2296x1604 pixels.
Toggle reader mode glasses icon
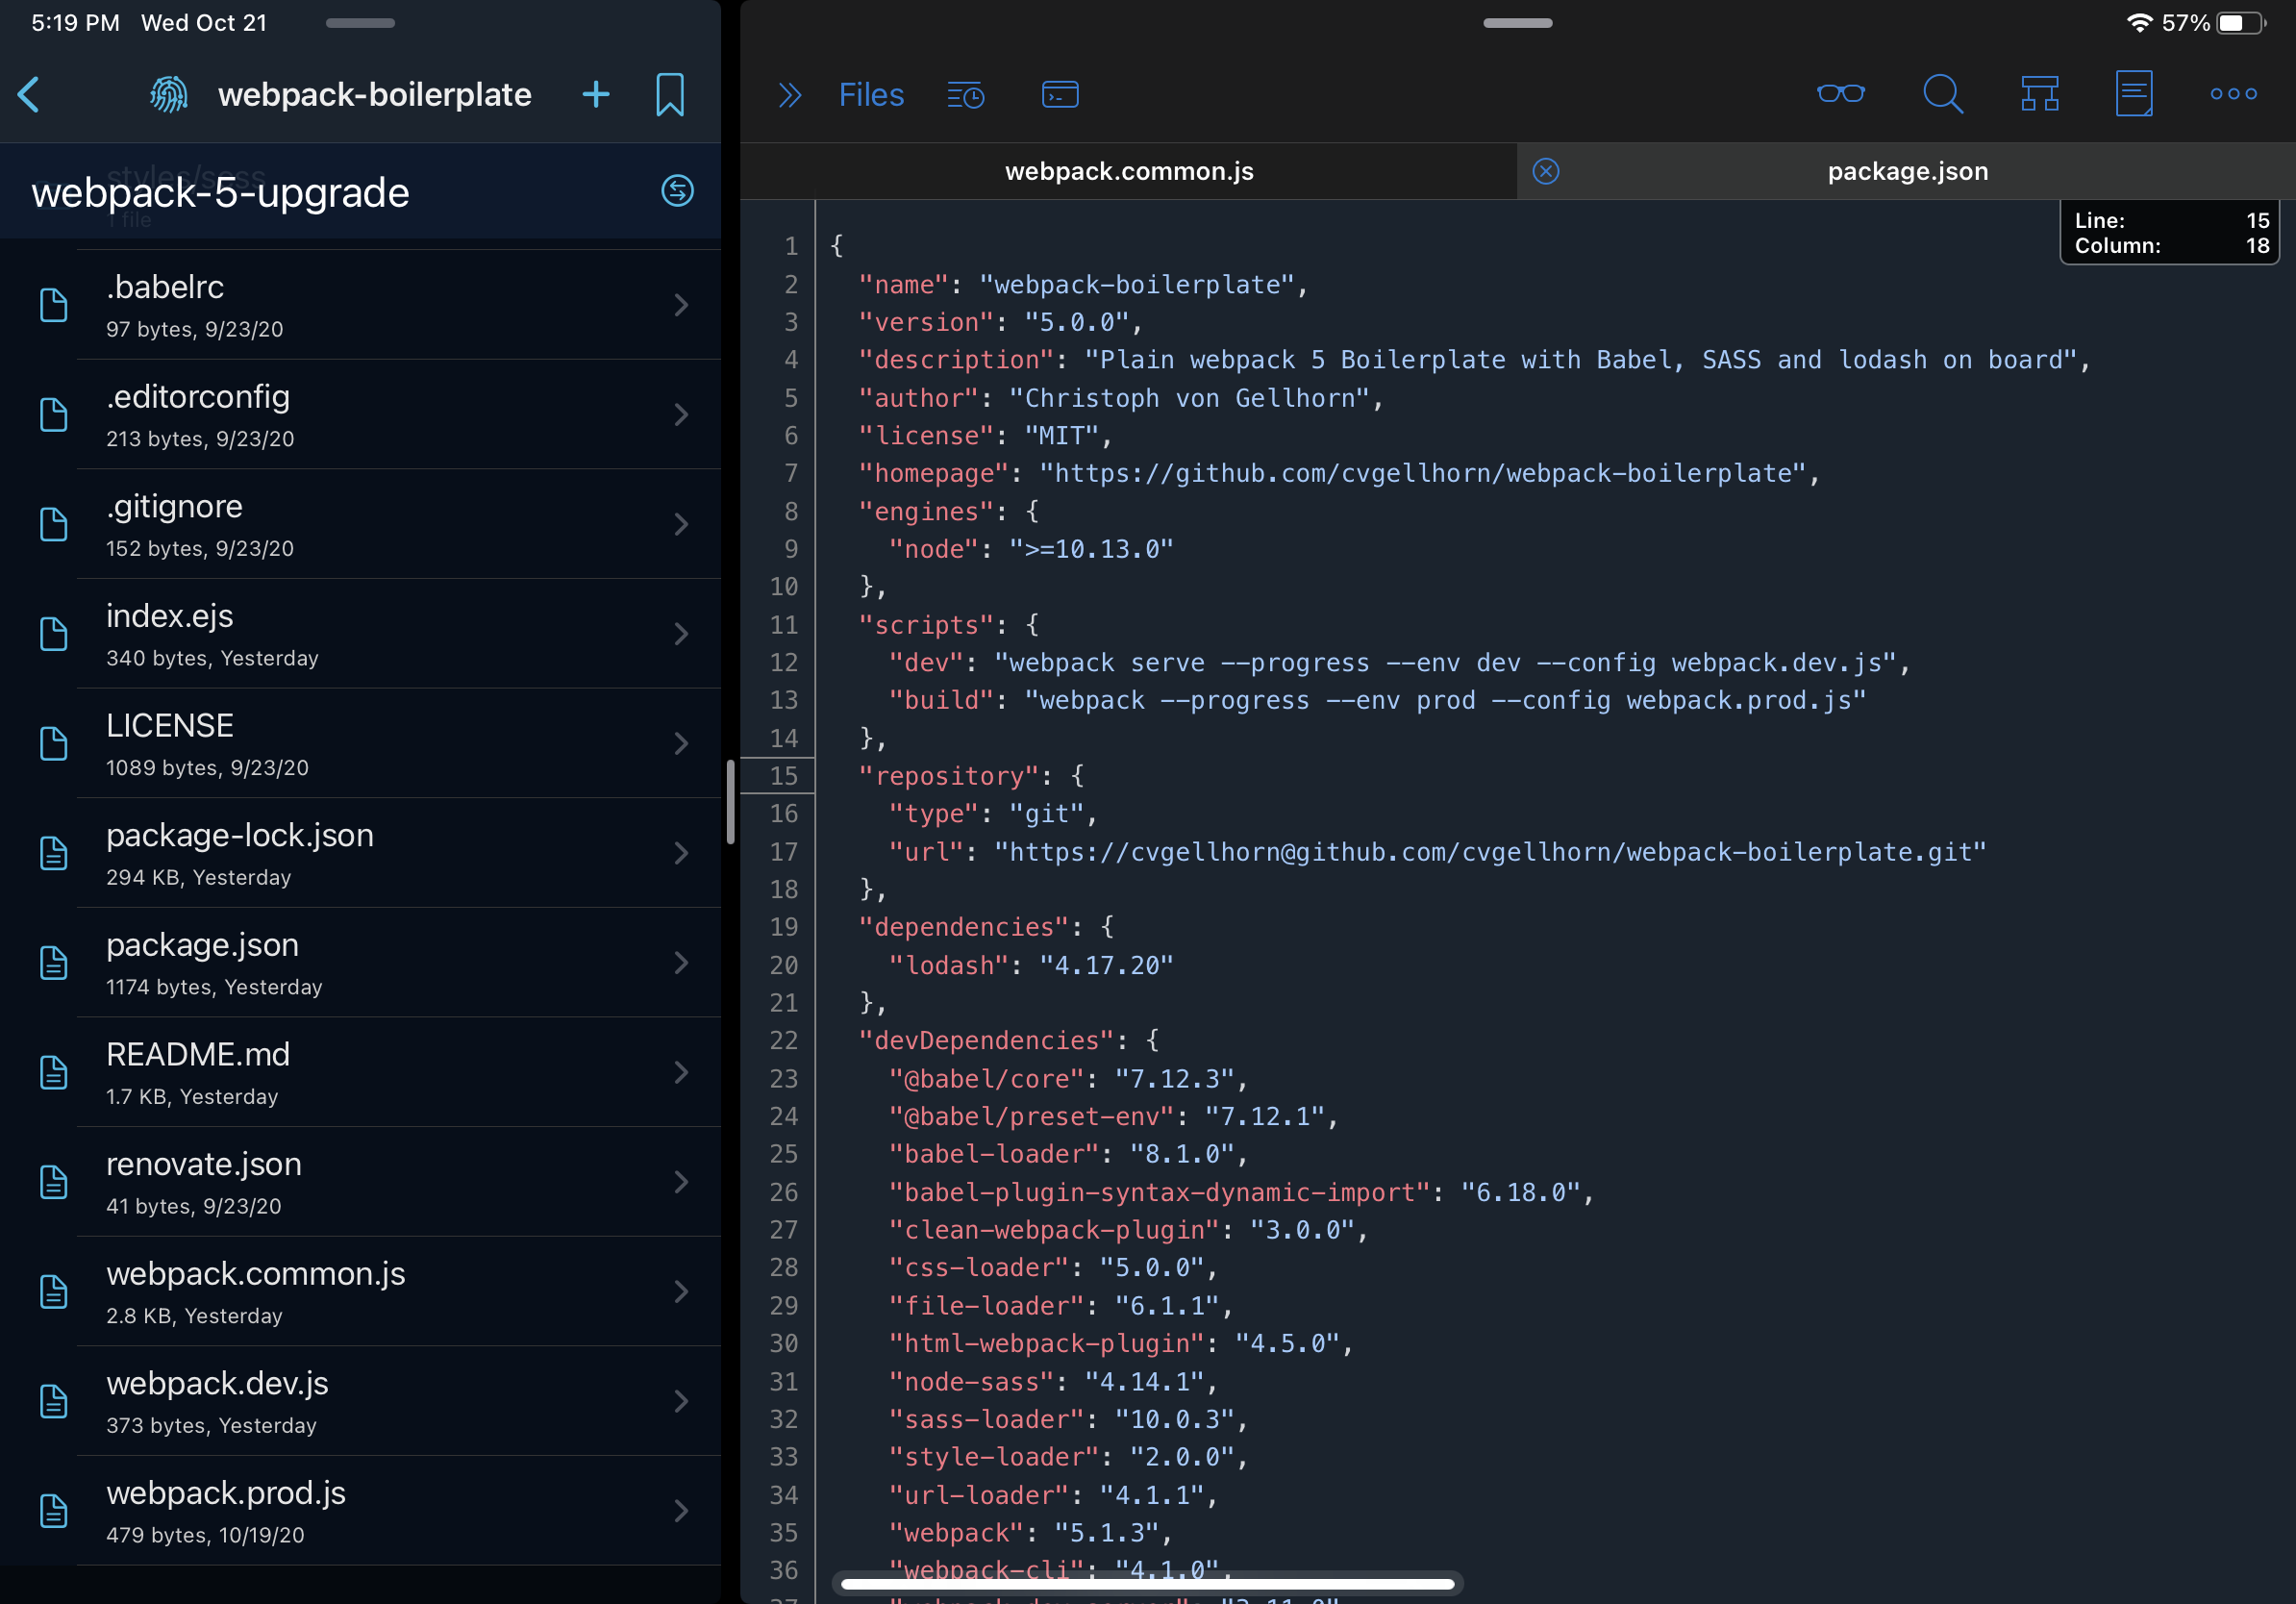(1841, 94)
